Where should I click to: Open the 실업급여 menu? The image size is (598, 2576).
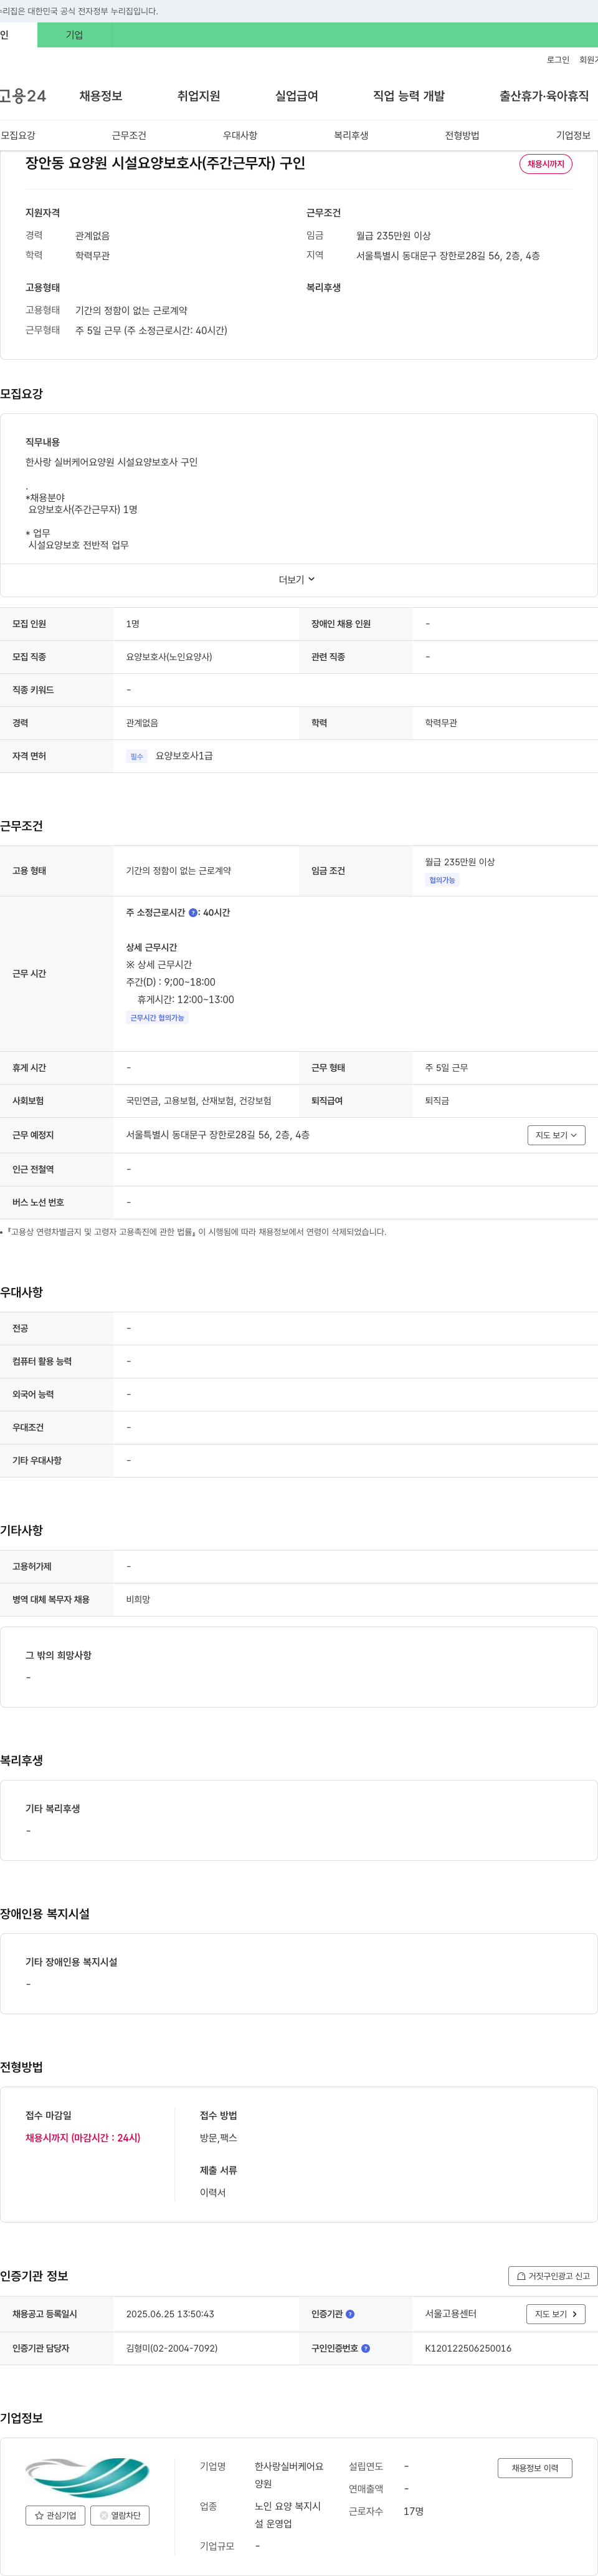click(296, 96)
